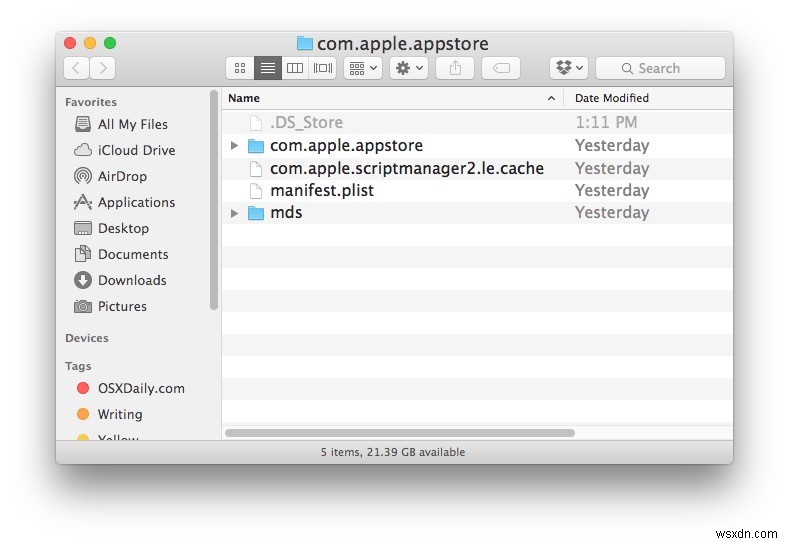Click the sidebar vertical scrollbar
This screenshot has height=544, width=789.
[x=214, y=200]
